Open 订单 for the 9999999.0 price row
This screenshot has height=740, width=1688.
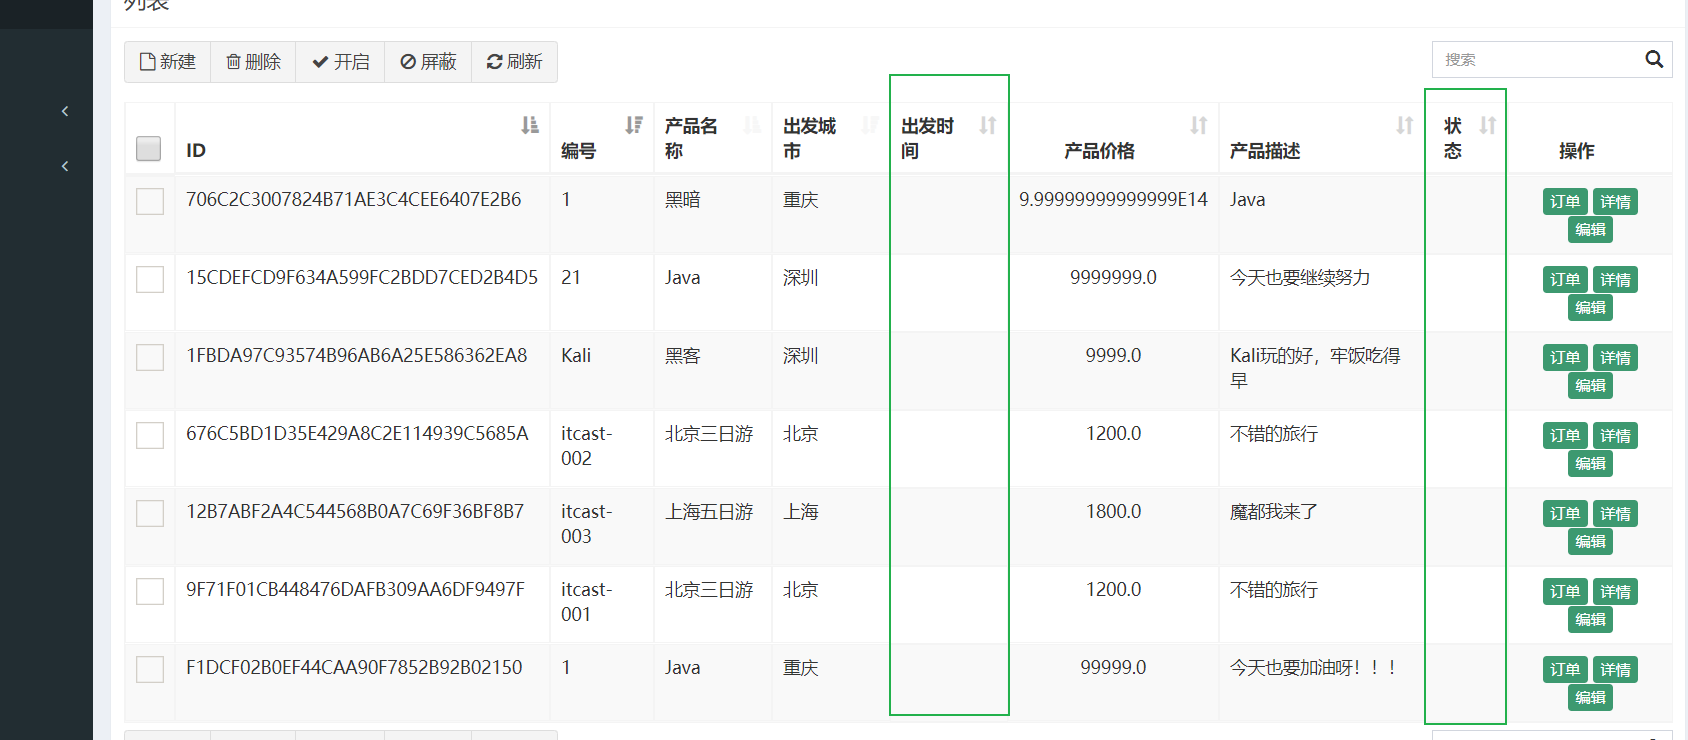click(1565, 280)
